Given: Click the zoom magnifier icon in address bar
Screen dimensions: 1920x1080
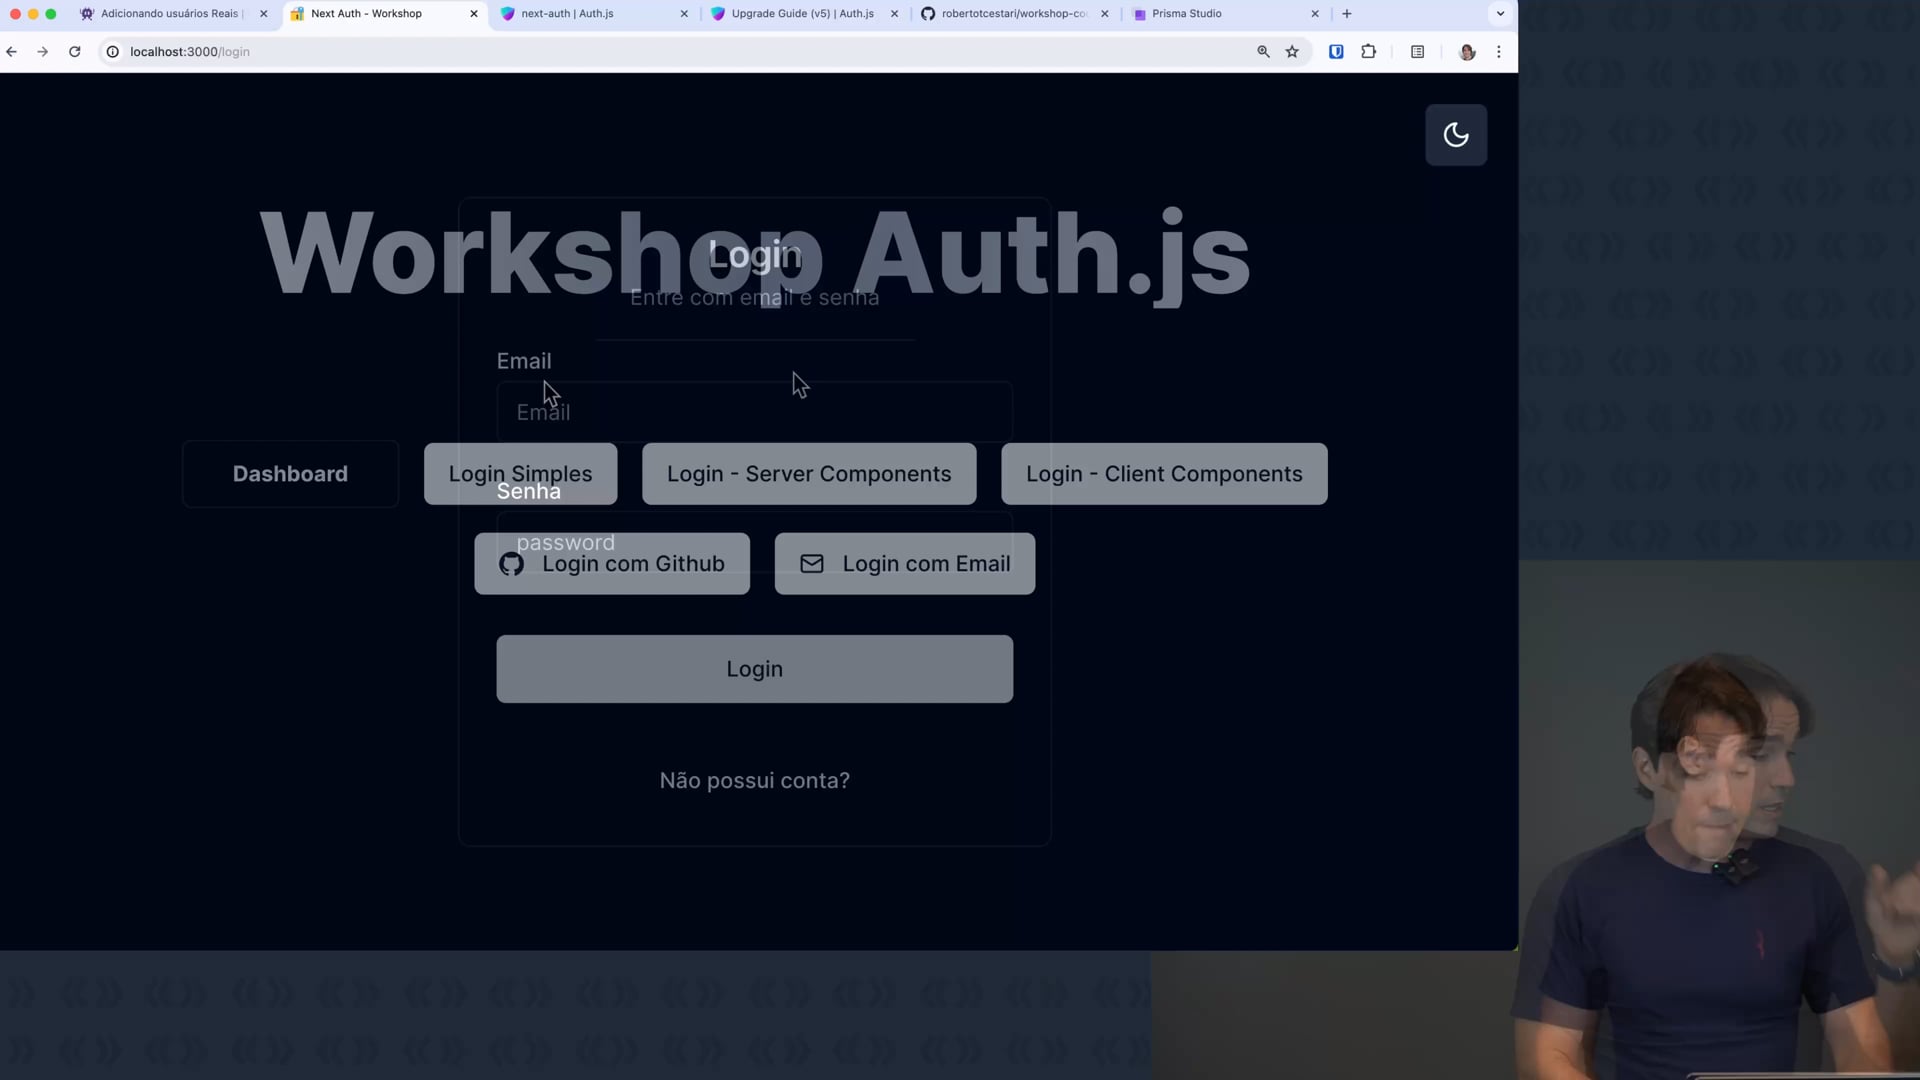Looking at the screenshot, I should pyautogui.click(x=1263, y=52).
